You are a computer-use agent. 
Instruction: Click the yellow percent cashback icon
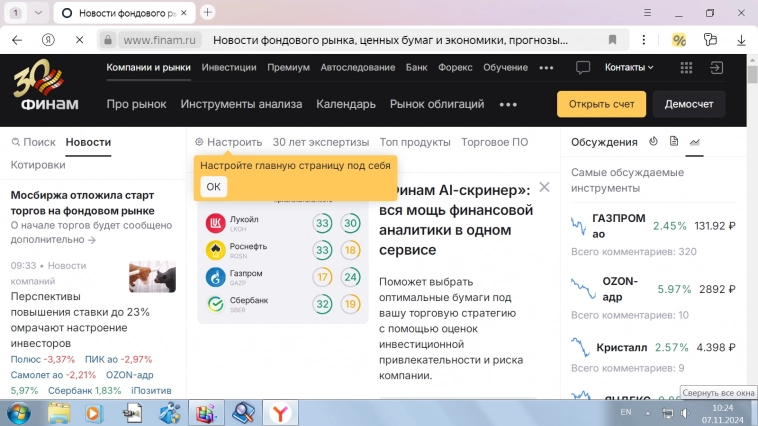[679, 40]
